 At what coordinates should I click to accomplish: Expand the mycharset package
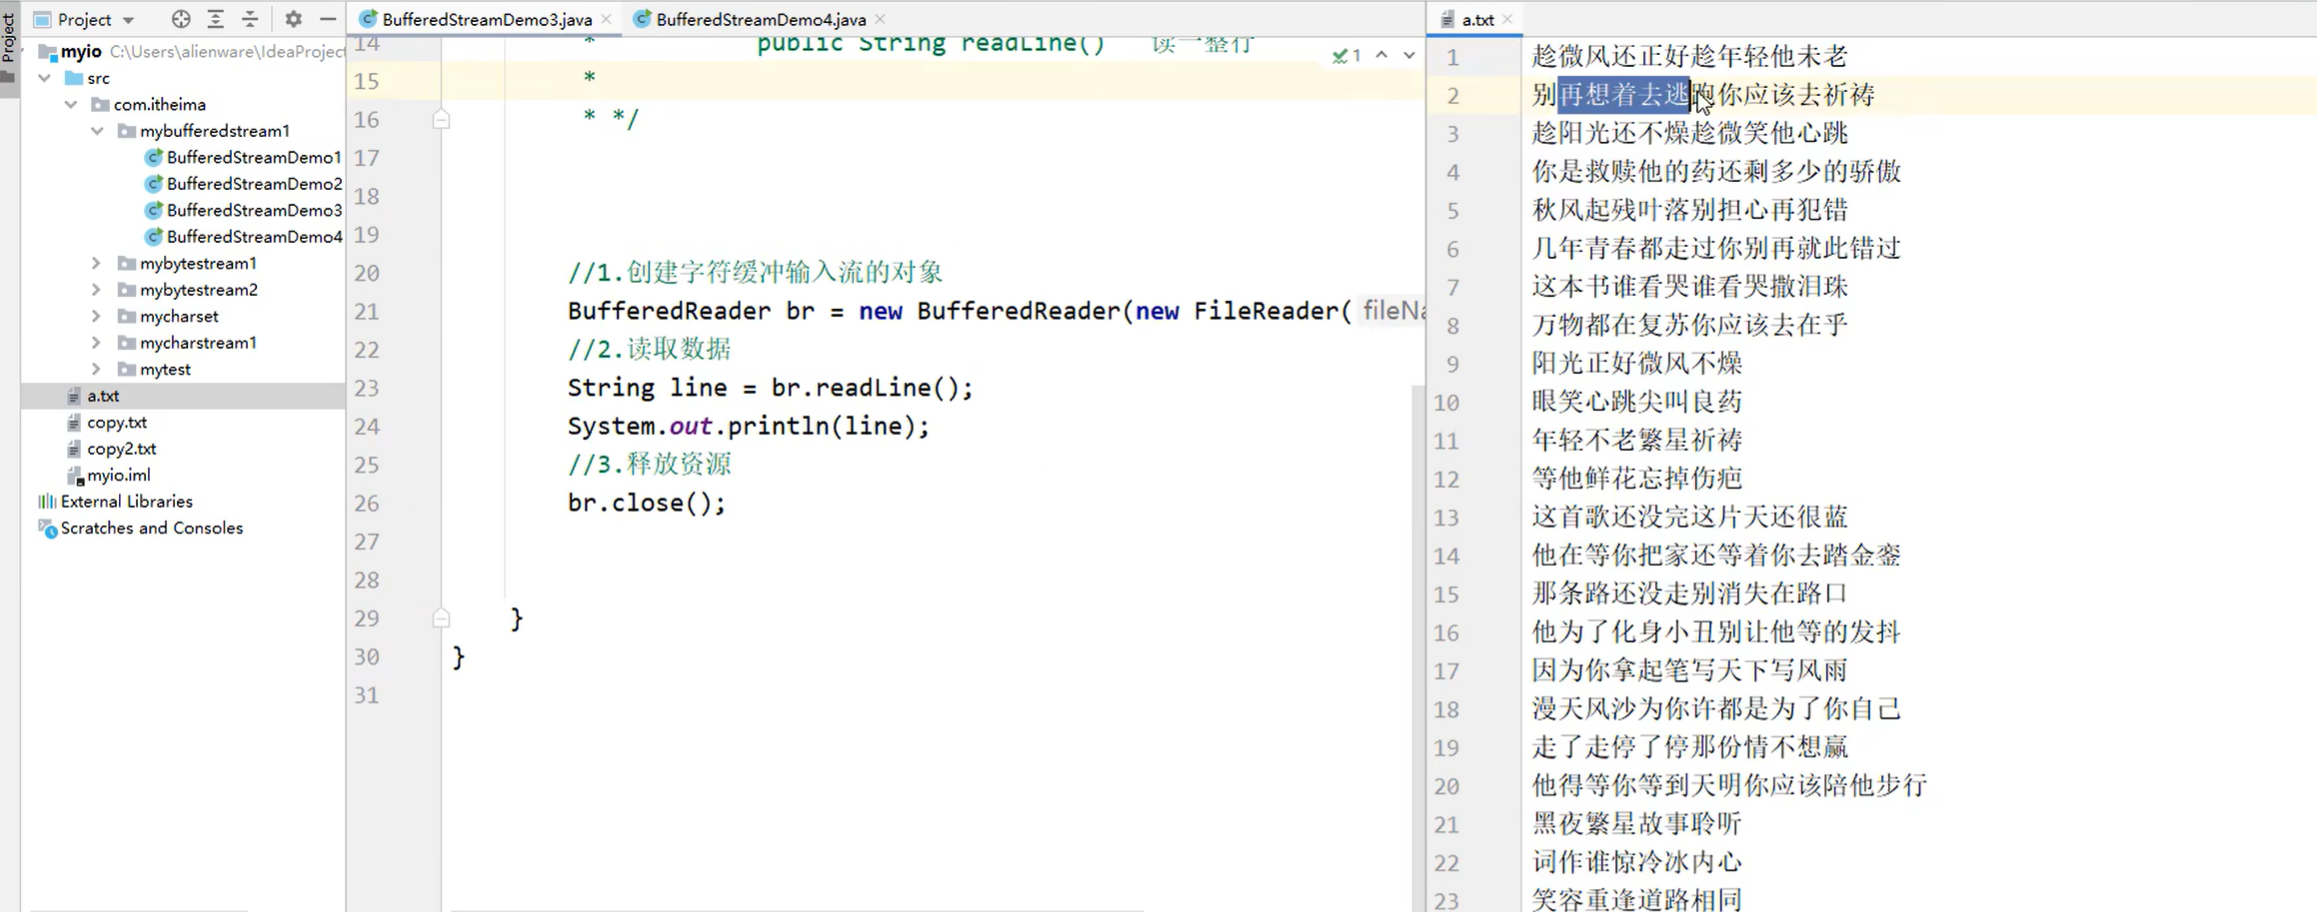96,316
